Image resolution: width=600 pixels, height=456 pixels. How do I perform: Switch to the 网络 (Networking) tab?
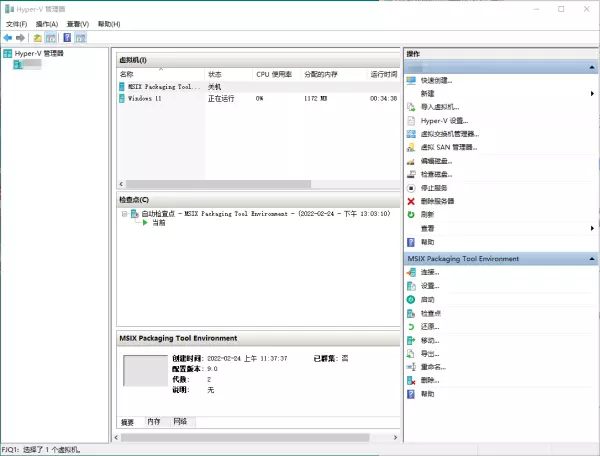(180, 422)
